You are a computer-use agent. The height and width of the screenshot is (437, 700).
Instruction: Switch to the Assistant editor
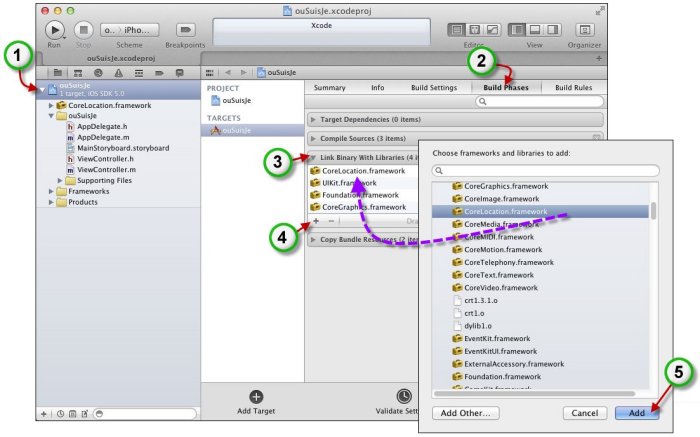click(474, 30)
